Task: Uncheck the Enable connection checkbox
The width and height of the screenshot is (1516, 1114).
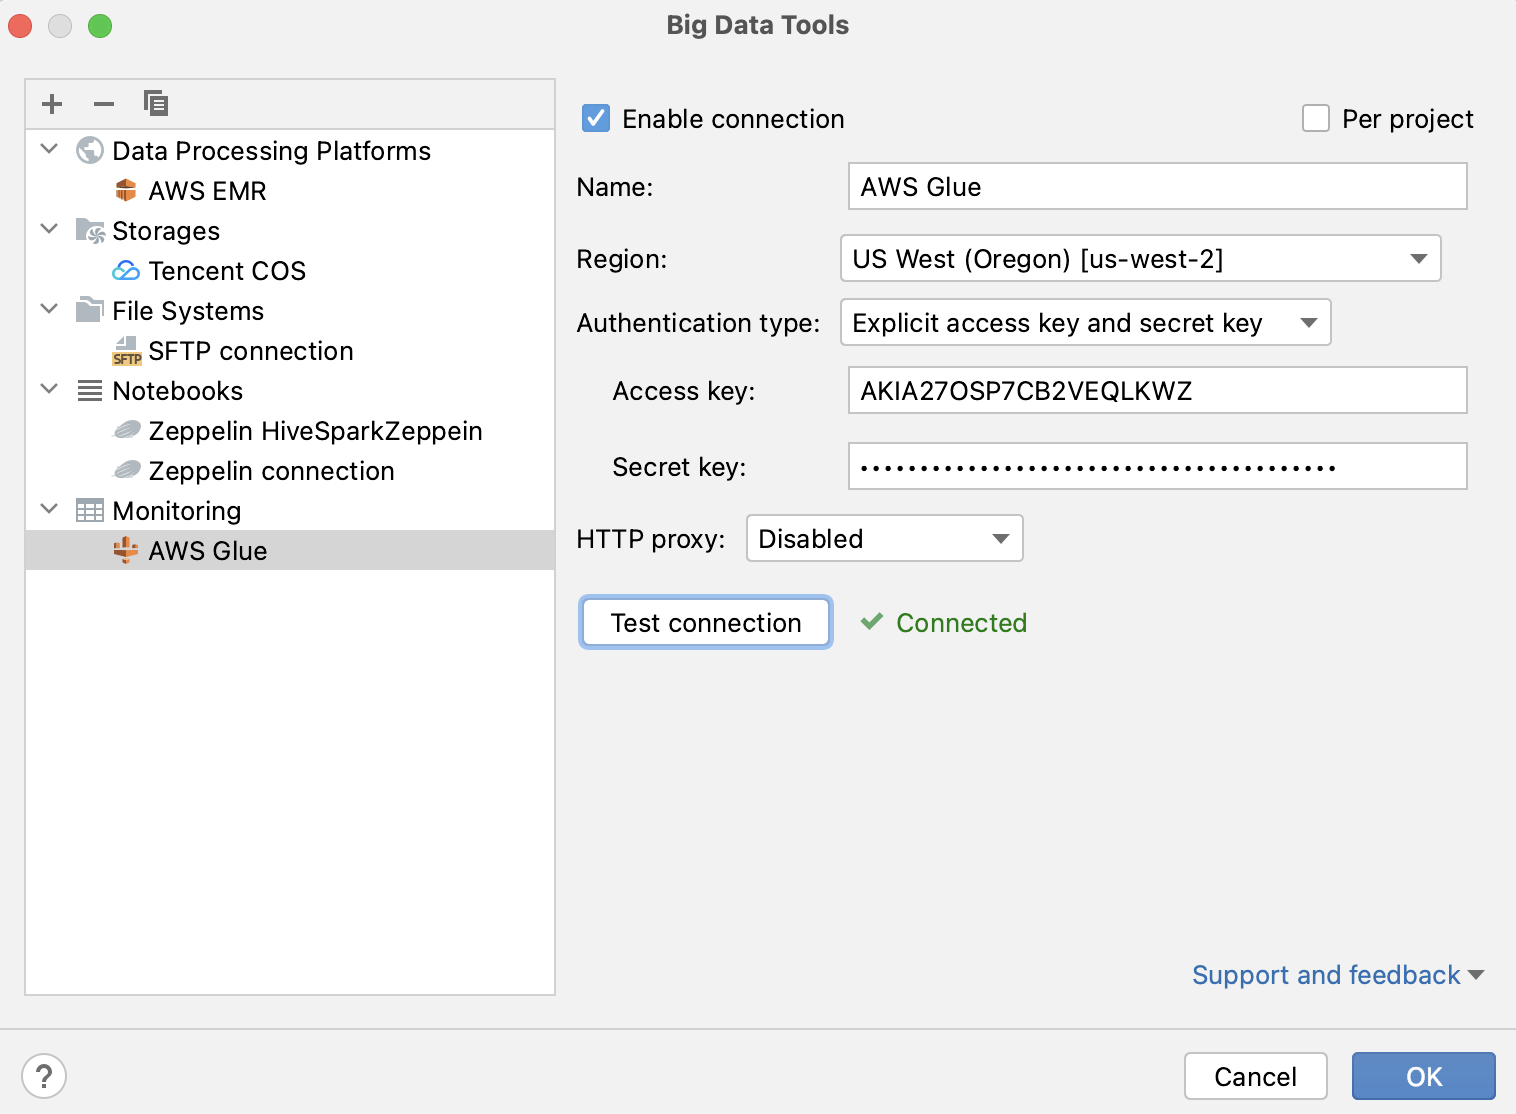Action: point(596,118)
